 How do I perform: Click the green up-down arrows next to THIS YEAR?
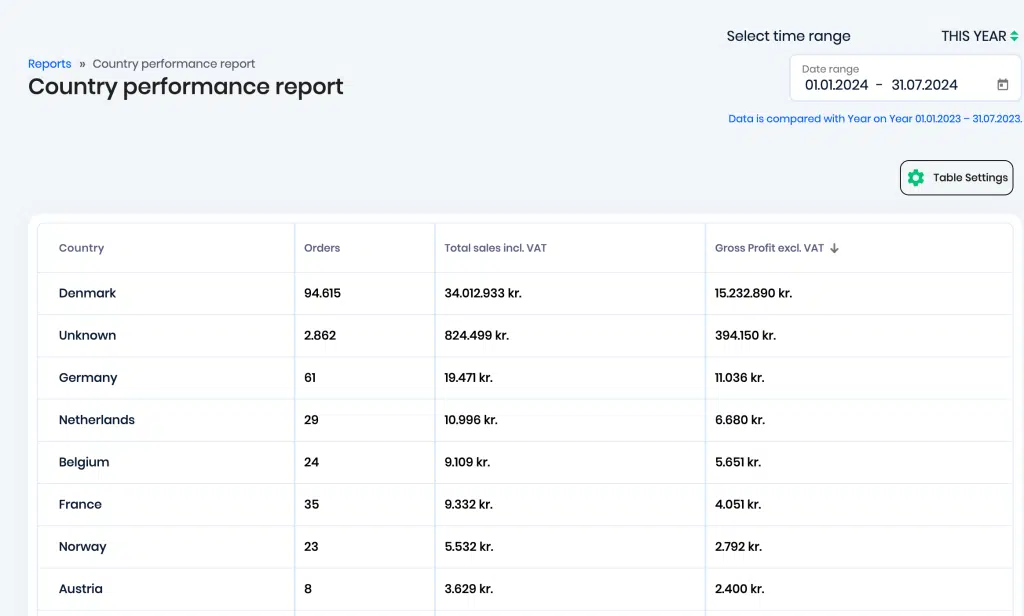point(1014,37)
